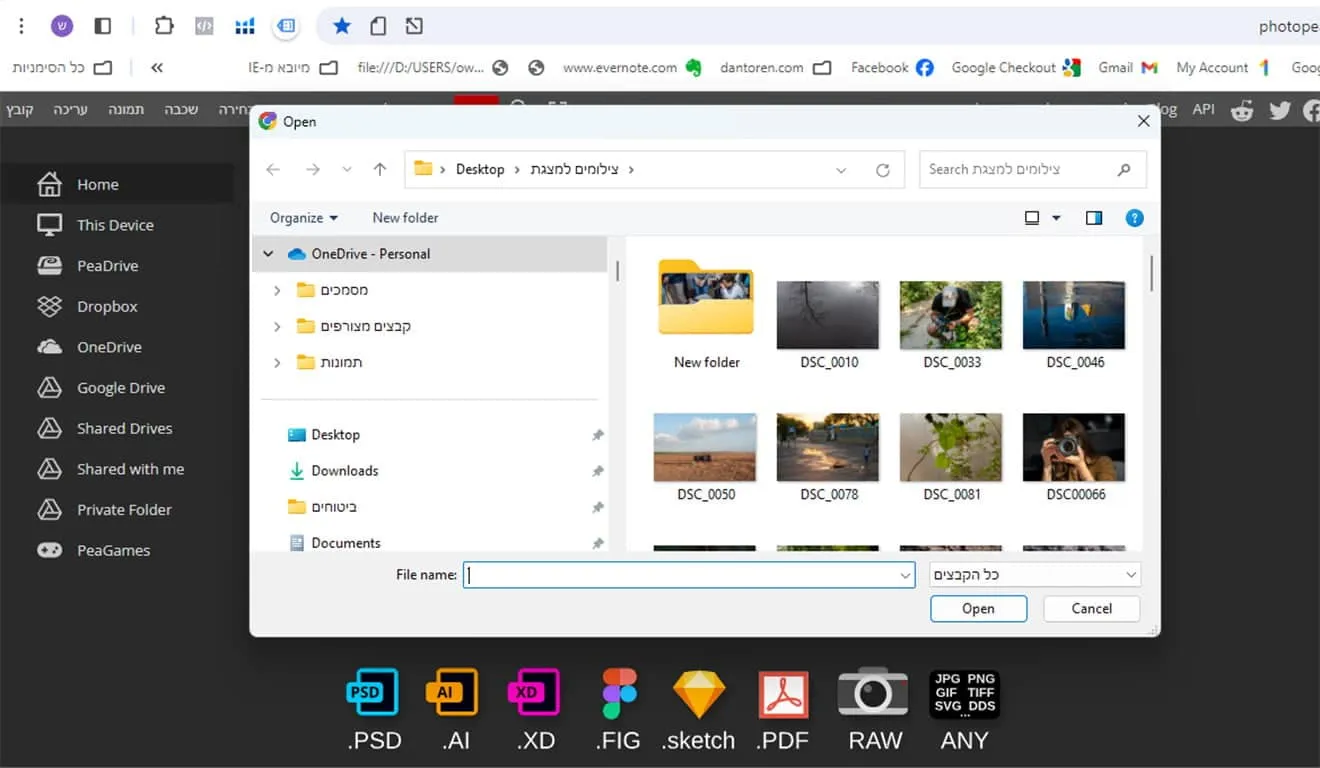
Task: Click the .FIG Figma format icon
Action: (620, 693)
